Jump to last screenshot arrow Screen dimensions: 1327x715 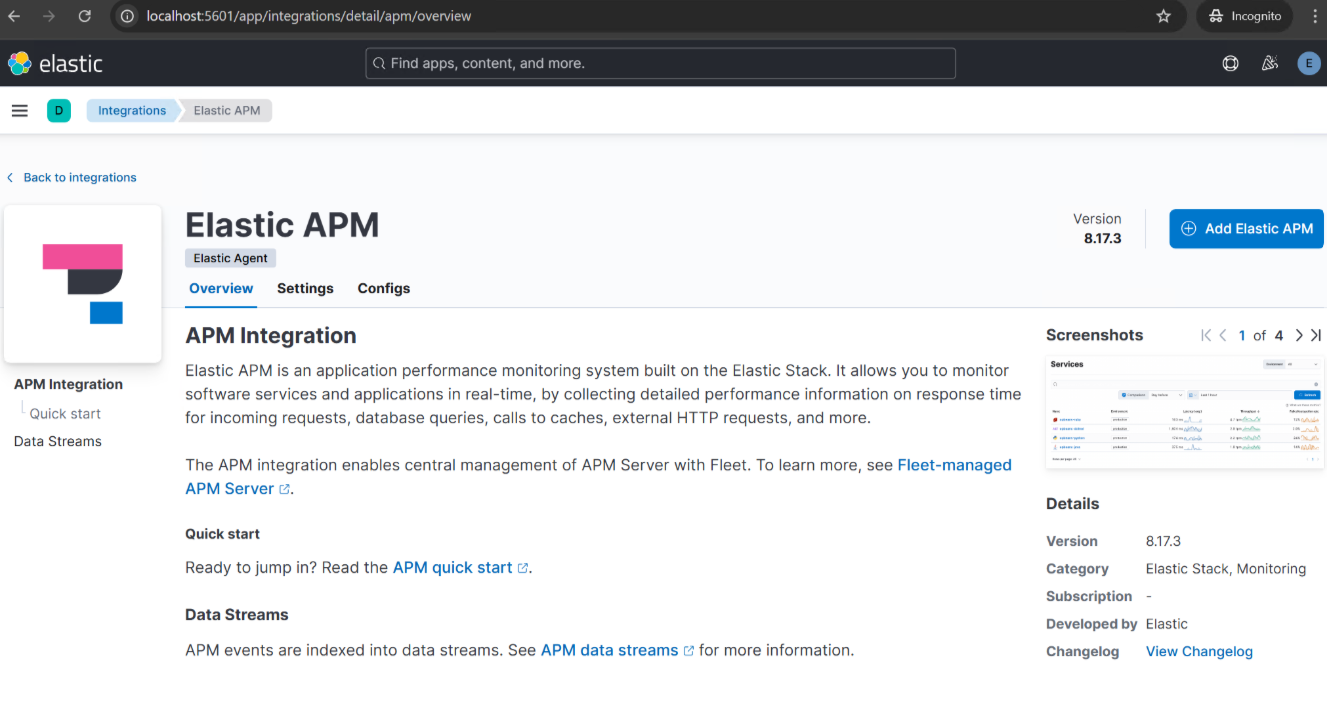click(1316, 336)
